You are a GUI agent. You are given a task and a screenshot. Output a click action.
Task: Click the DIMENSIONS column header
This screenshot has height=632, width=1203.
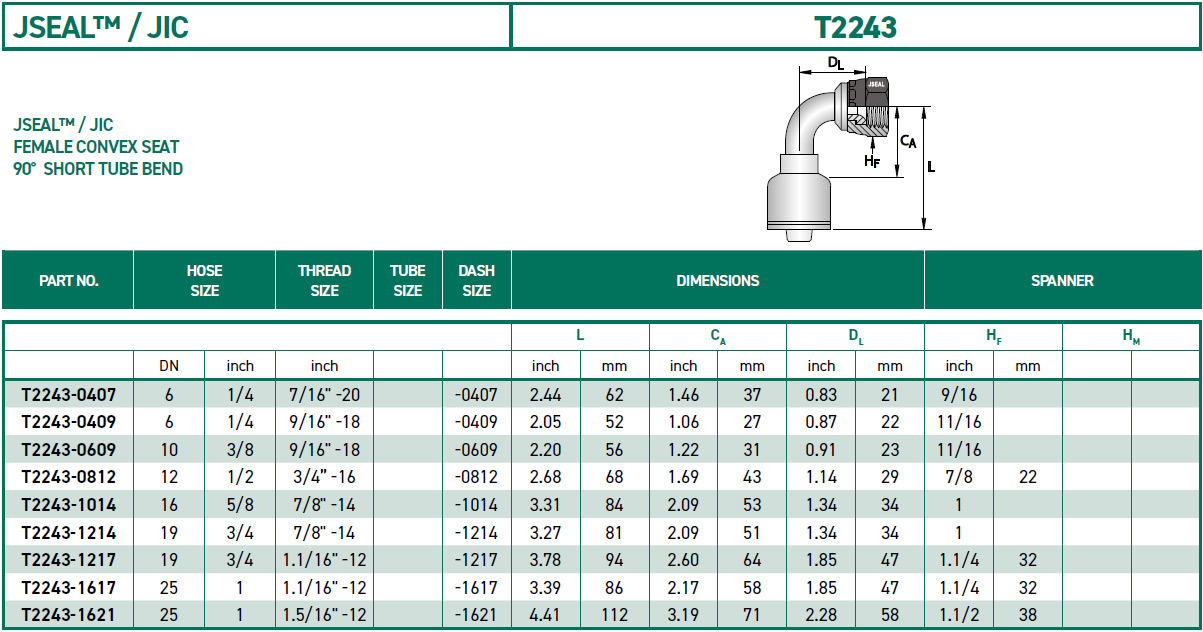tap(717, 281)
